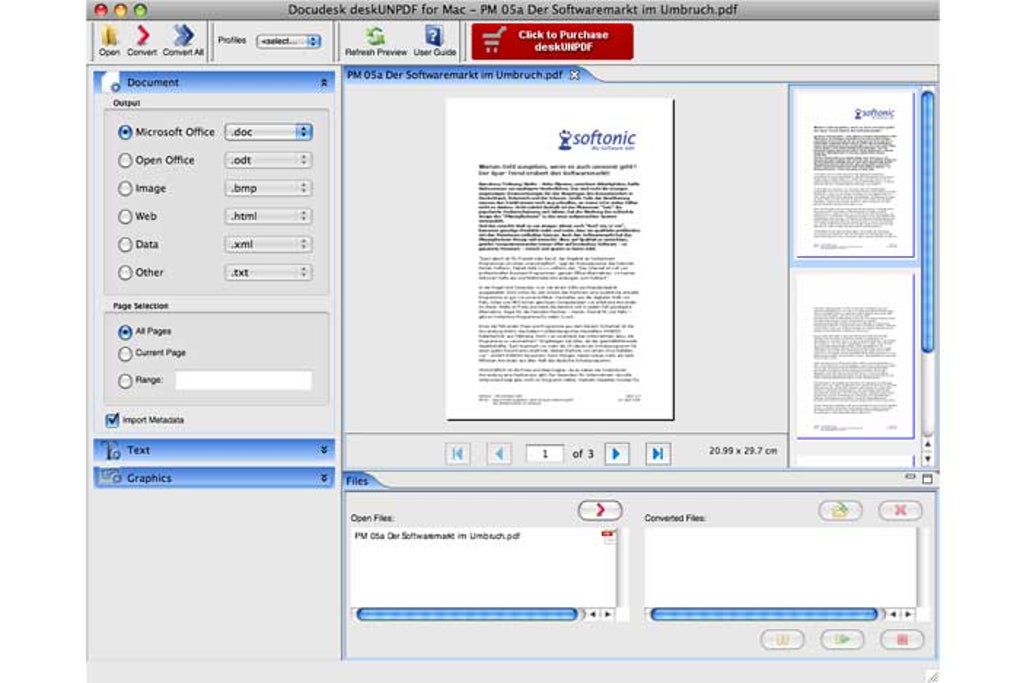Image resolution: width=1020 pixels, height=683 pixels.
Task: Click right arrow of Open Files scrollbar
Action: pos(608,614)
